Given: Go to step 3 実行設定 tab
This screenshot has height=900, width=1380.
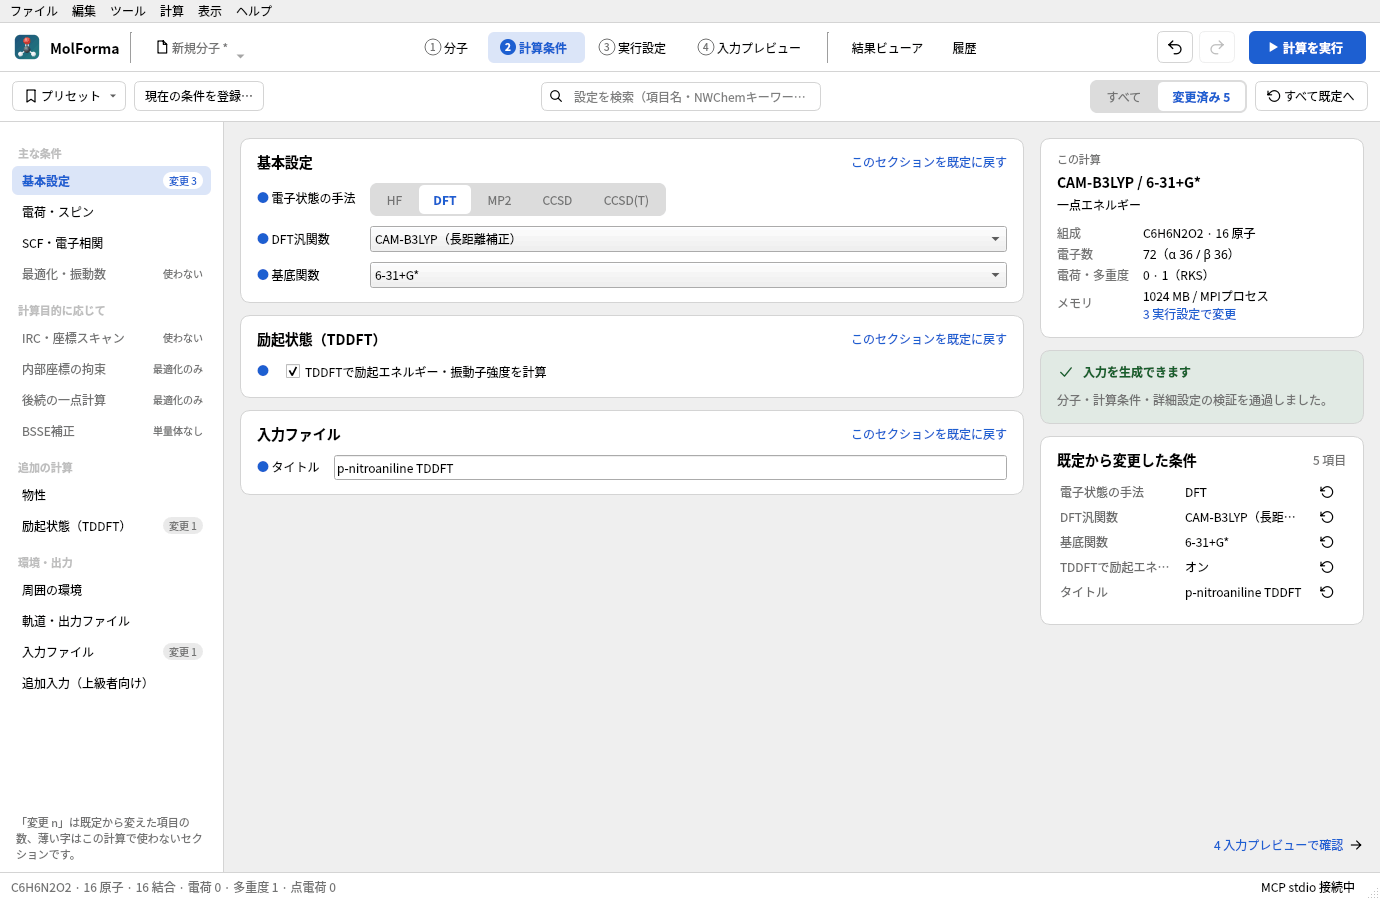Looking at the screenshot, I should (x=632, y=47).
